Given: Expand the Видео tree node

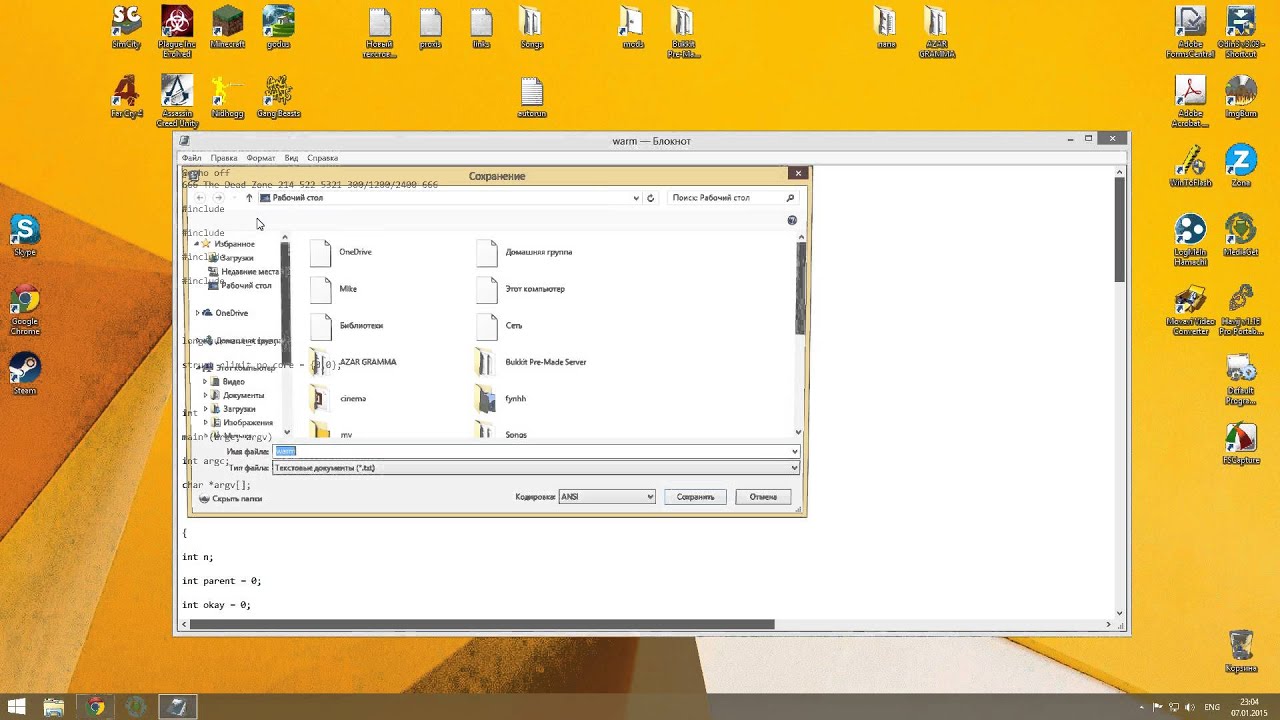Looking at the screenshot, I should click(205, 382).
